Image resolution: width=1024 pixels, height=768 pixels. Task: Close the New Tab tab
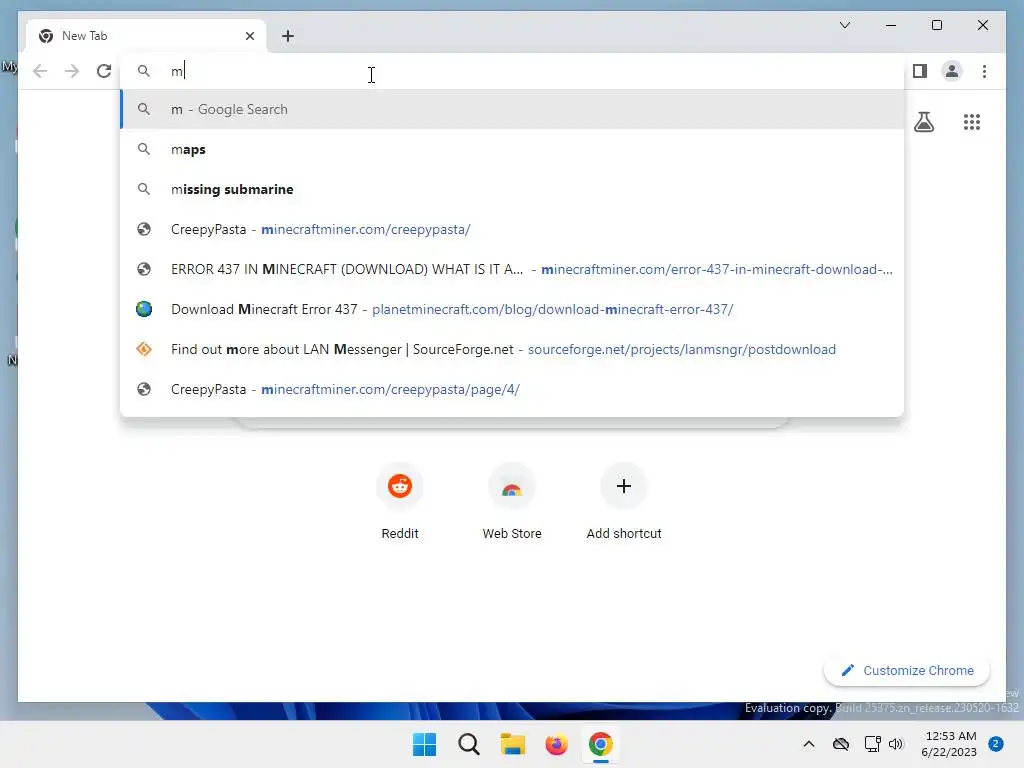(249, 36)
